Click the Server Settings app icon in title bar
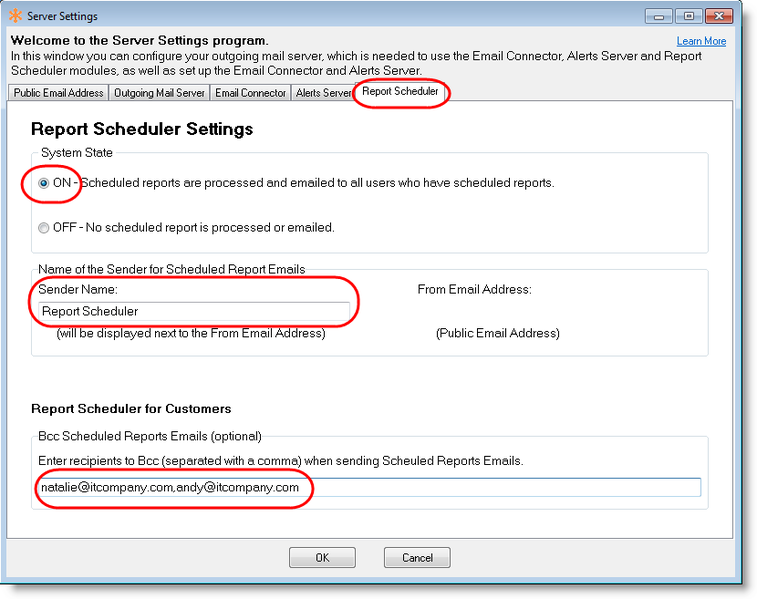This screenshot has height=599, width=757. pyautogui.click(x=14, y=16)
